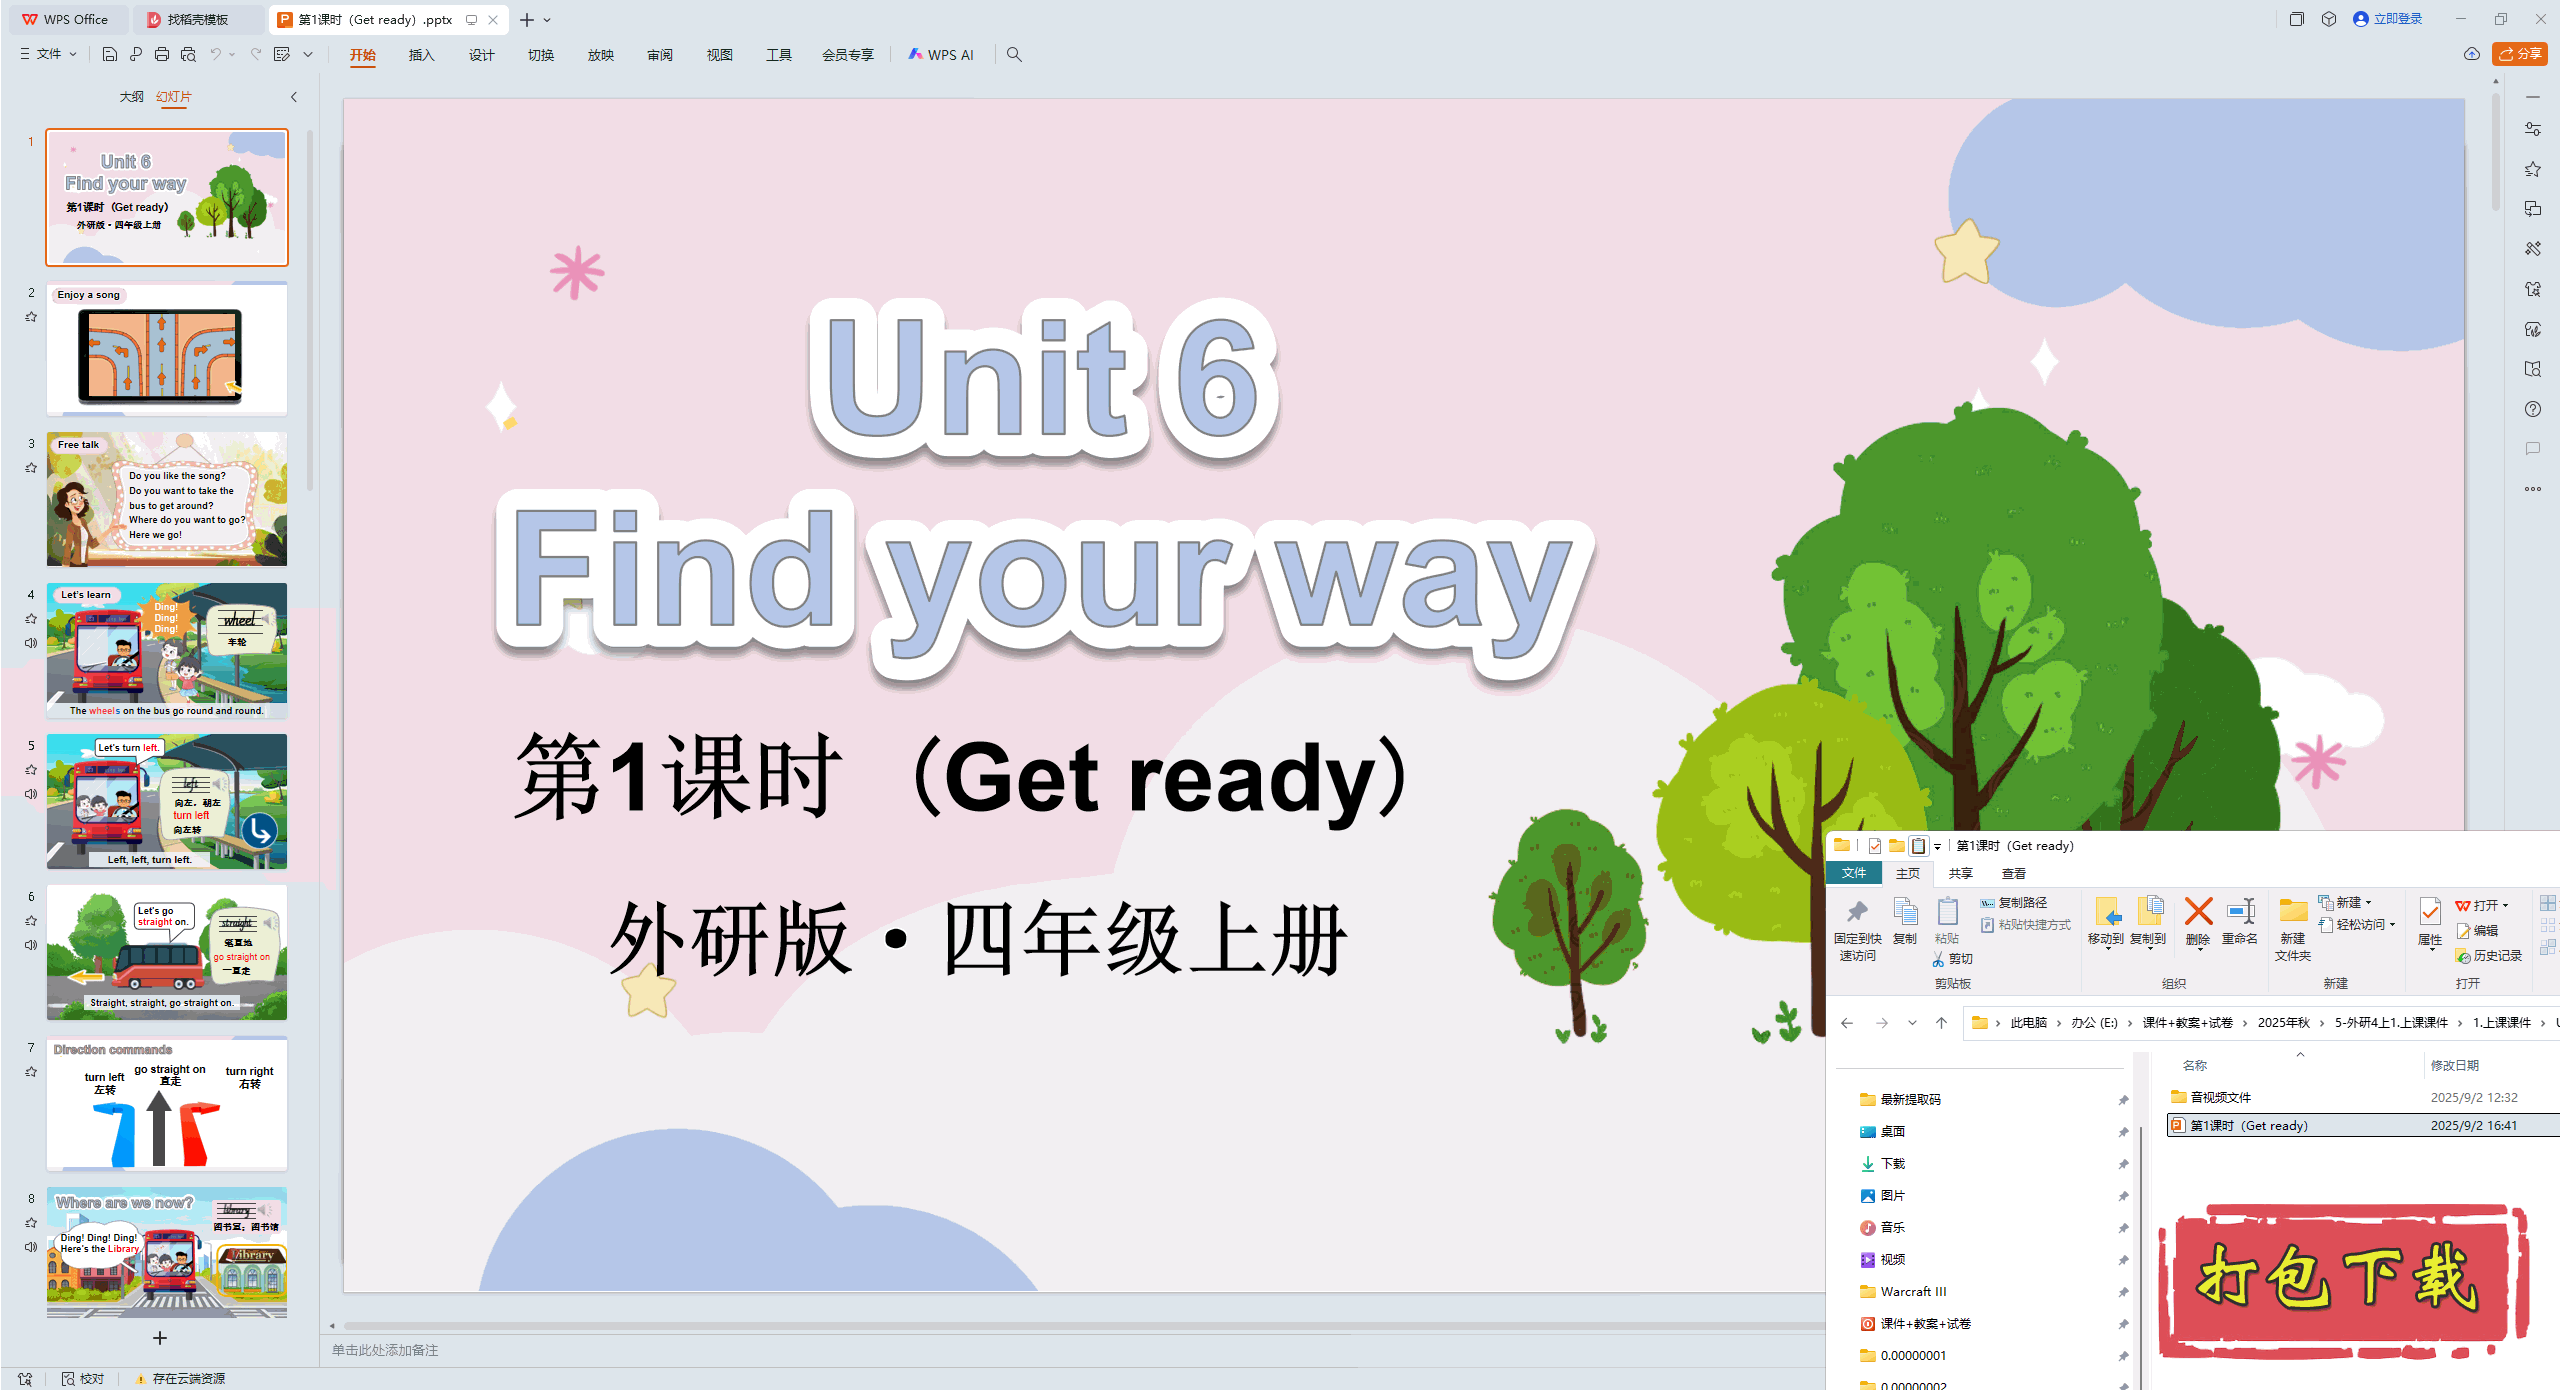Open WPS AI from the ribbon

click(941, 55)
